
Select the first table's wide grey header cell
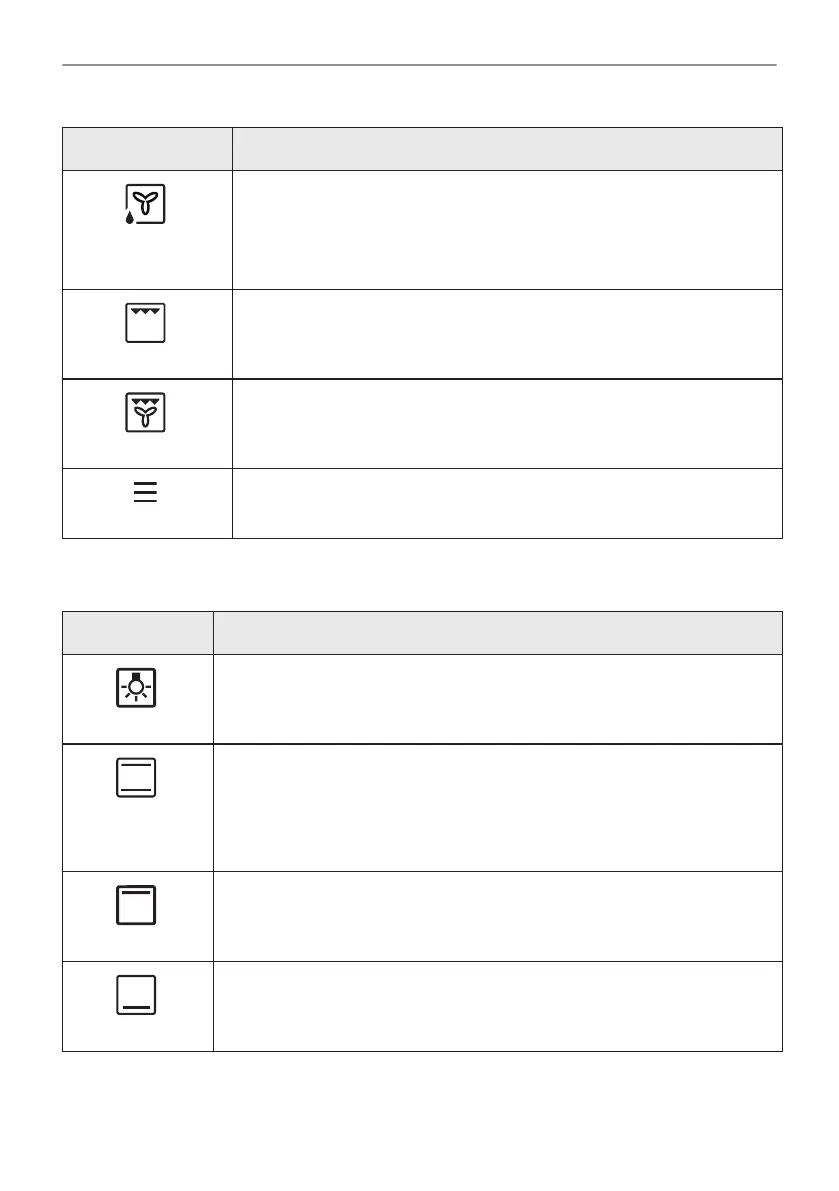coord(507,149)
